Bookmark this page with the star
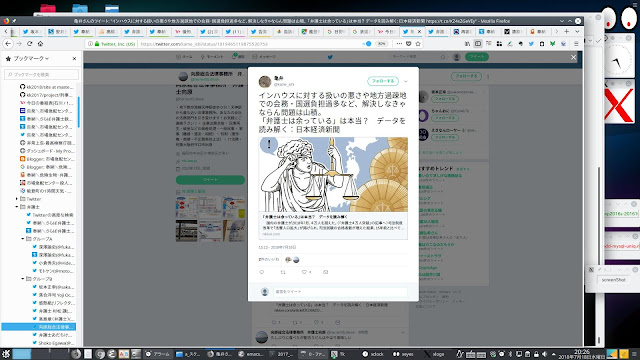 coord(418,44)
